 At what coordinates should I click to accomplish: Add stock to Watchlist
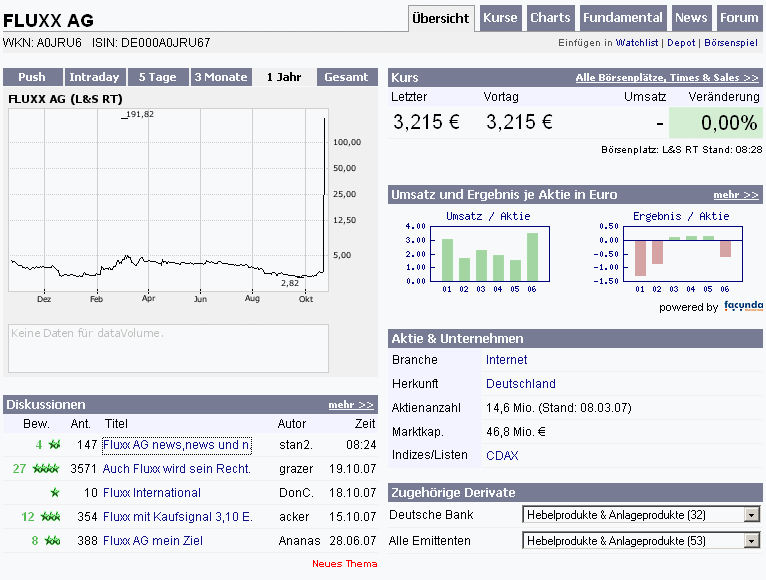coord(637,43)
